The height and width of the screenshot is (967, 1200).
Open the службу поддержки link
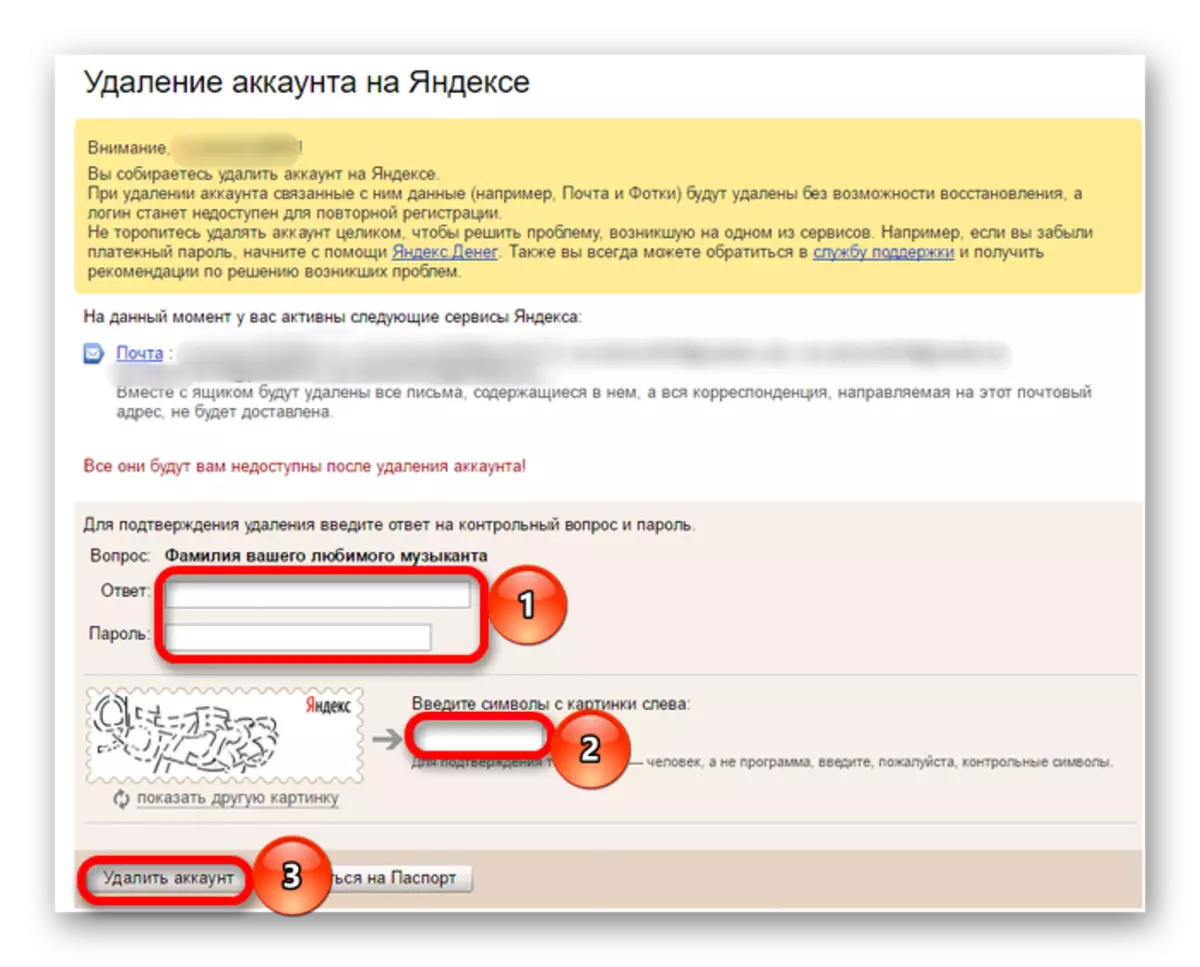coord(884,252)
